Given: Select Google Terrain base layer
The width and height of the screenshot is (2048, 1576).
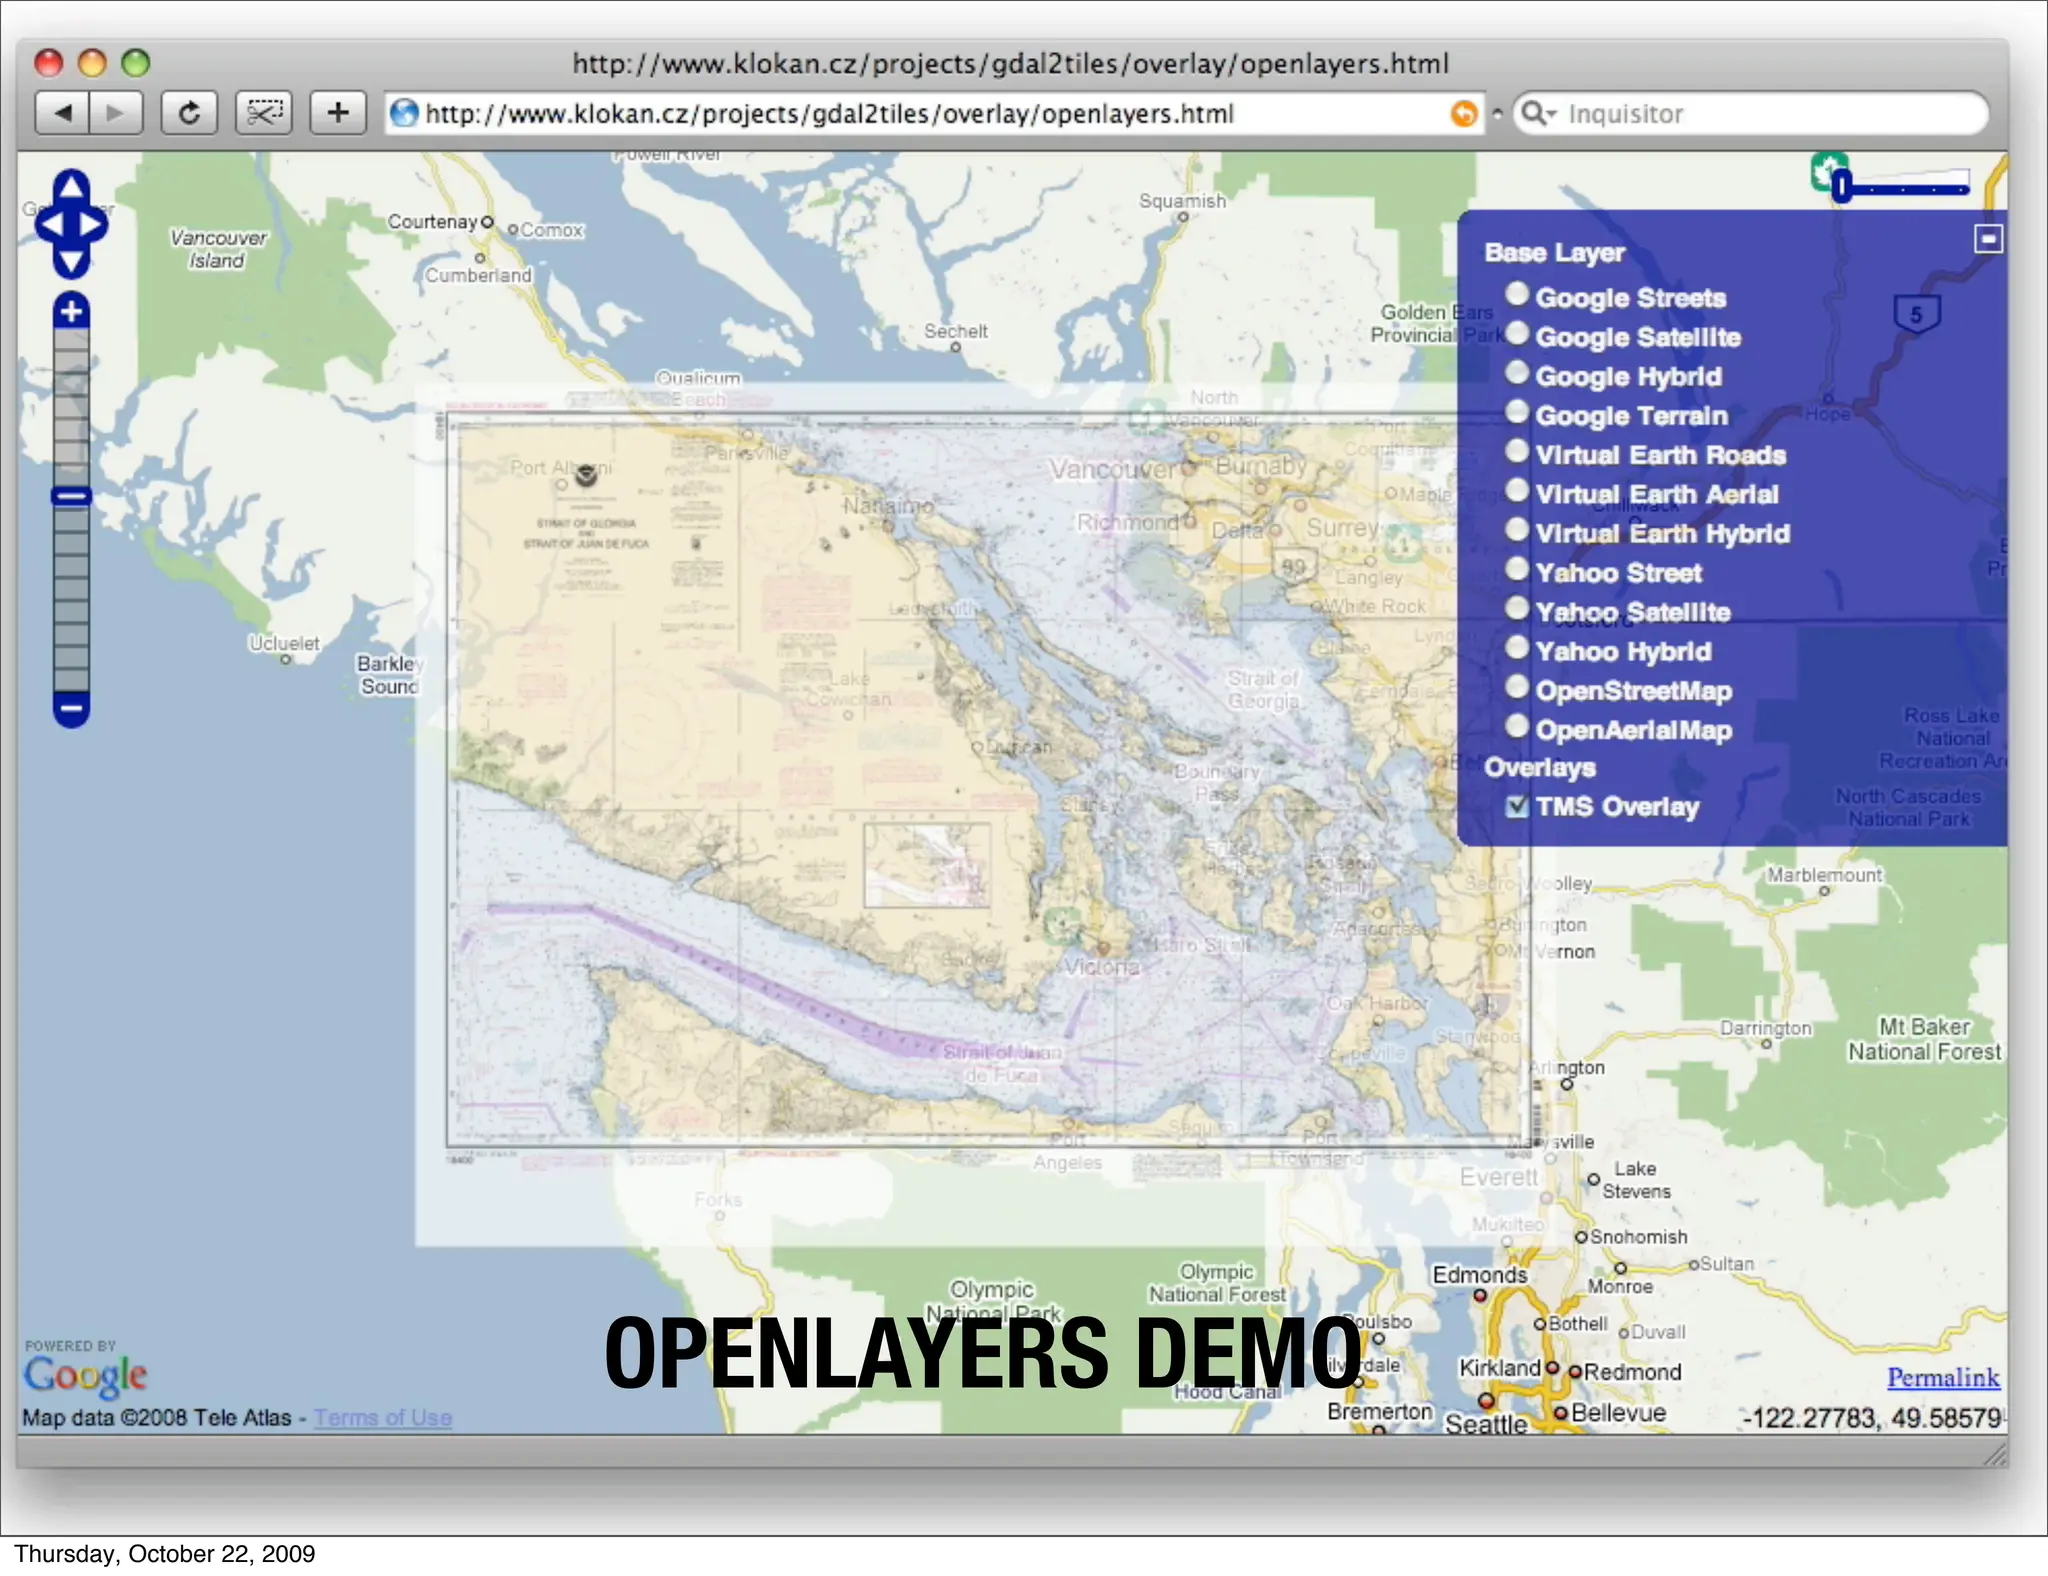Looking at the screenshot, I should [x=1517, y=412].
